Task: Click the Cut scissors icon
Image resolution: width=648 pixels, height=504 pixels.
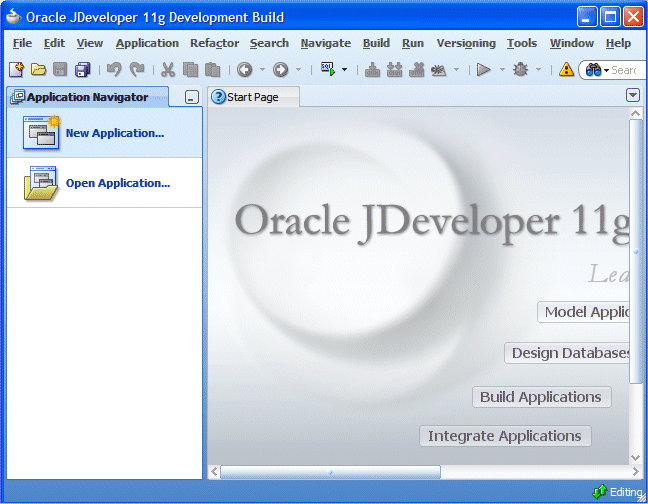Action: pos(168,69)
